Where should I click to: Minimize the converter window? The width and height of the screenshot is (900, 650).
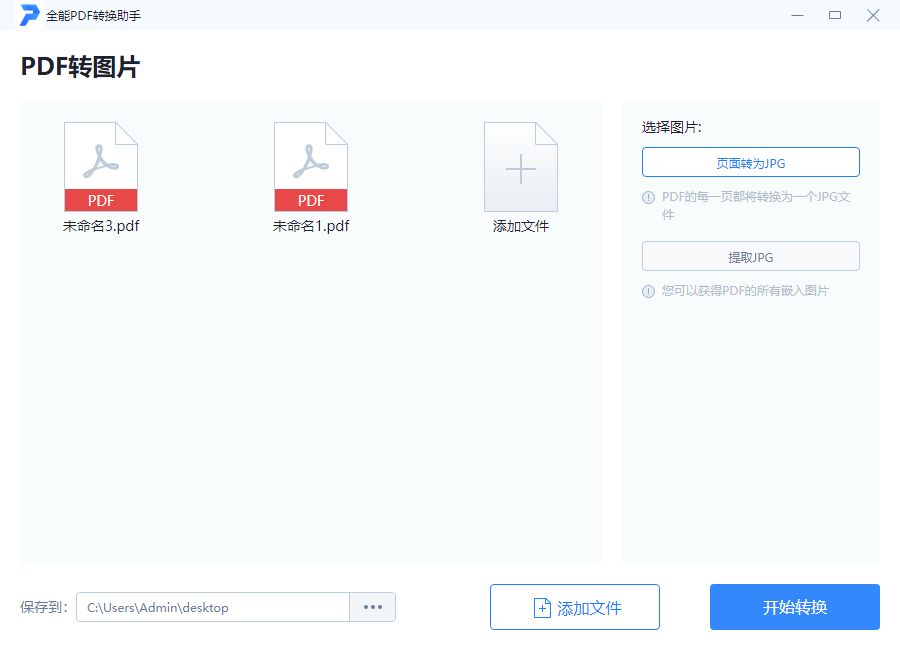click(x=797, y=16)
